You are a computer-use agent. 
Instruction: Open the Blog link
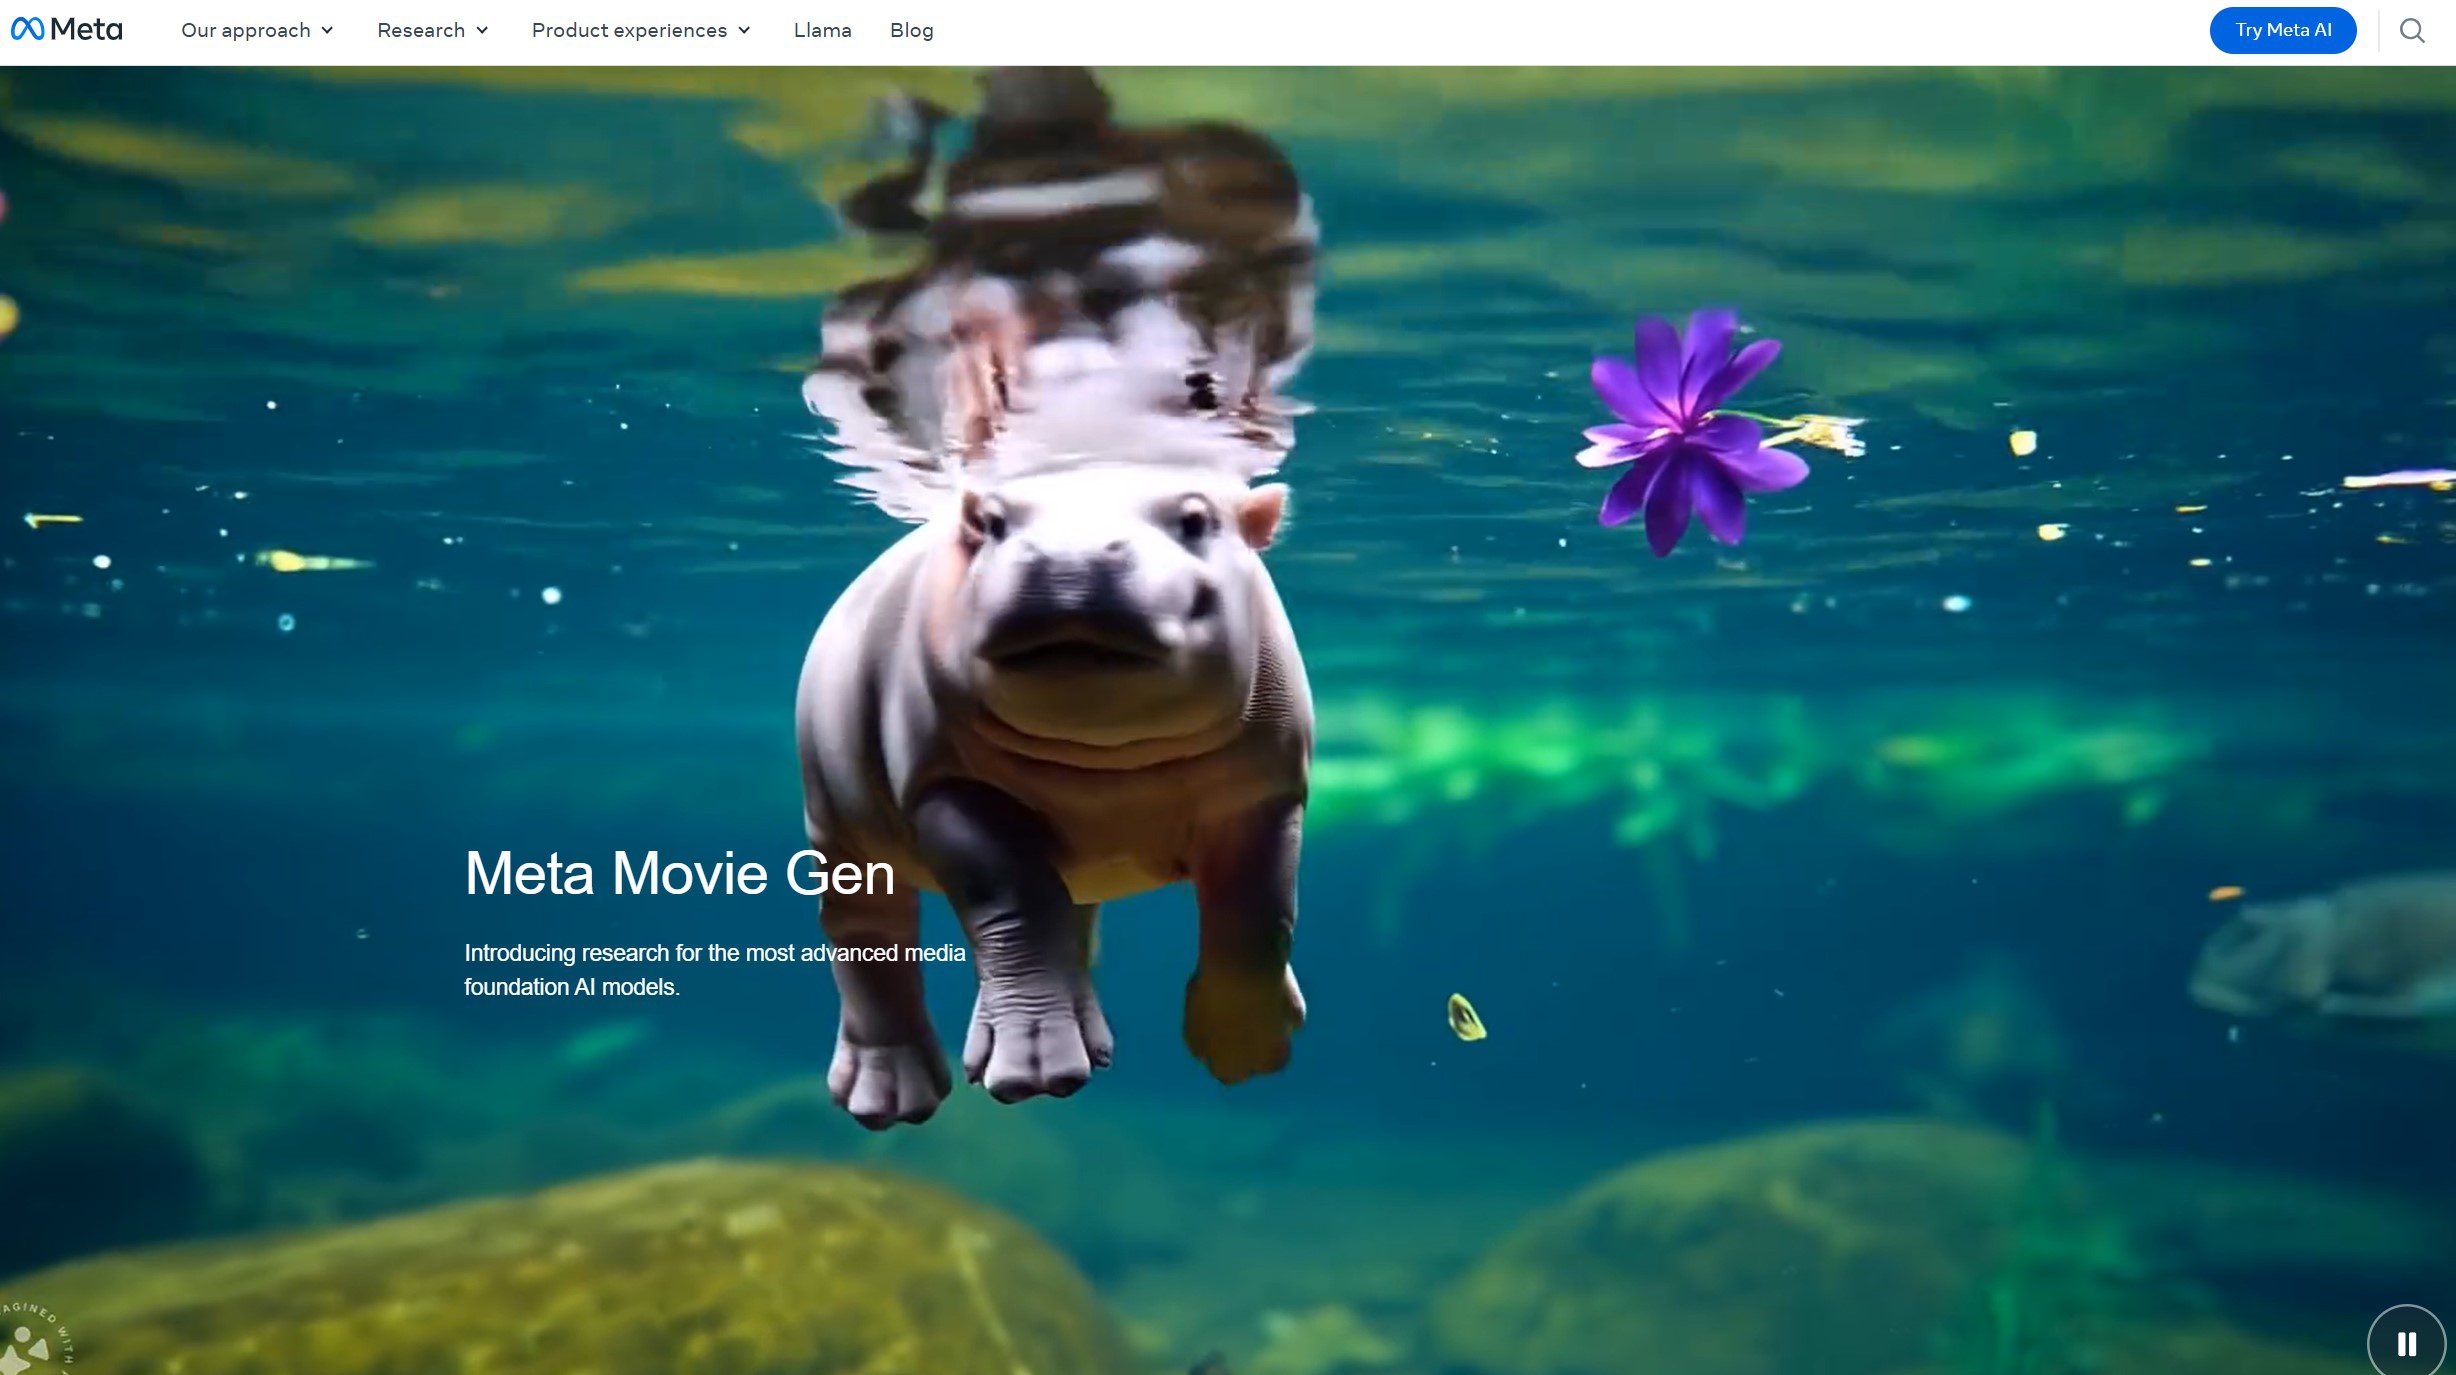911,31
